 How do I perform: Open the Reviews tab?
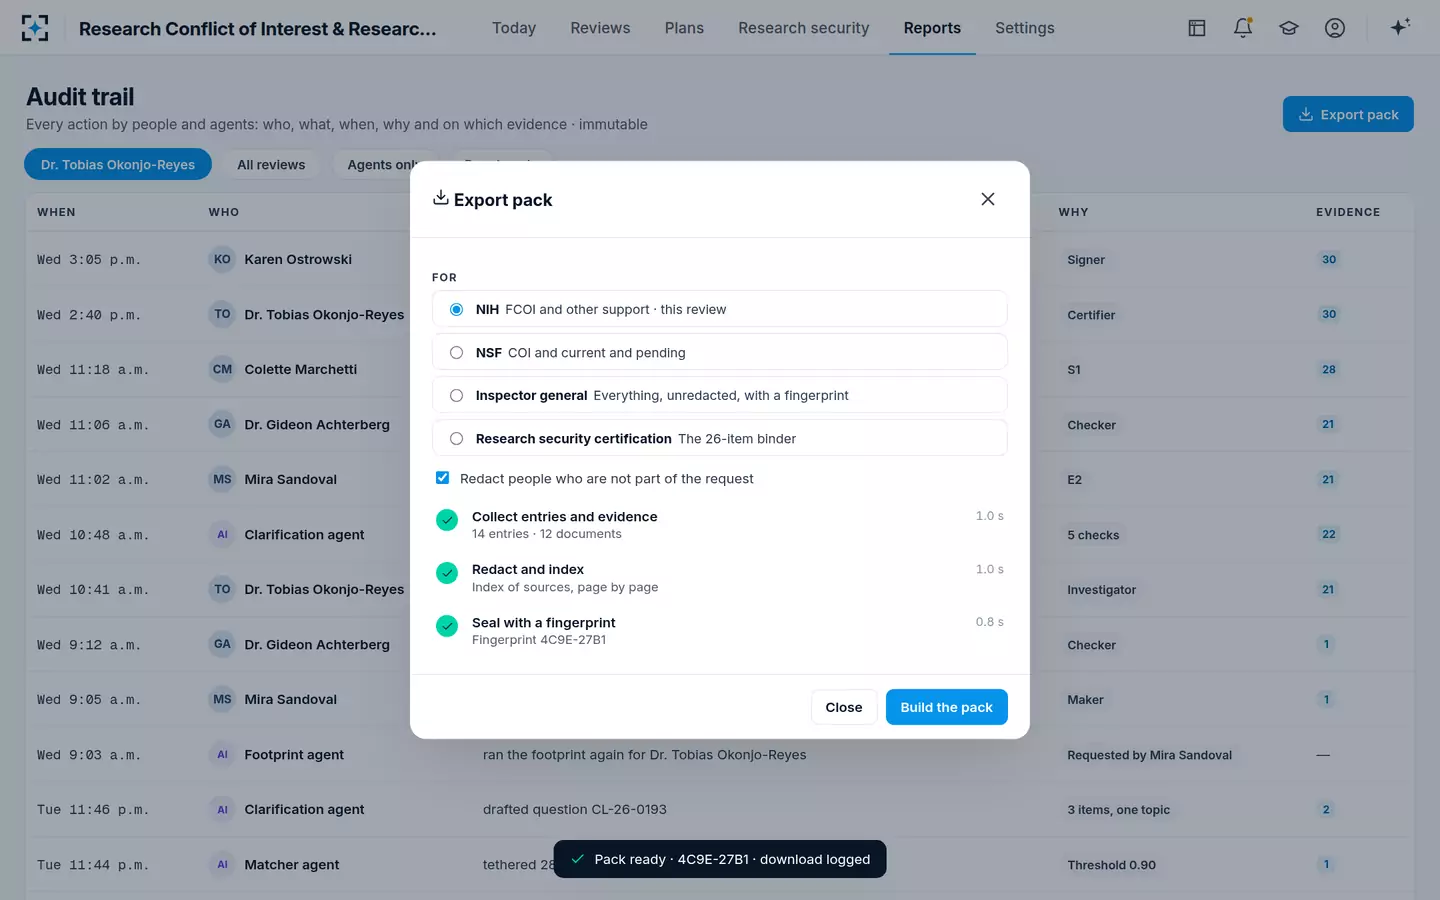pos(600,28)
